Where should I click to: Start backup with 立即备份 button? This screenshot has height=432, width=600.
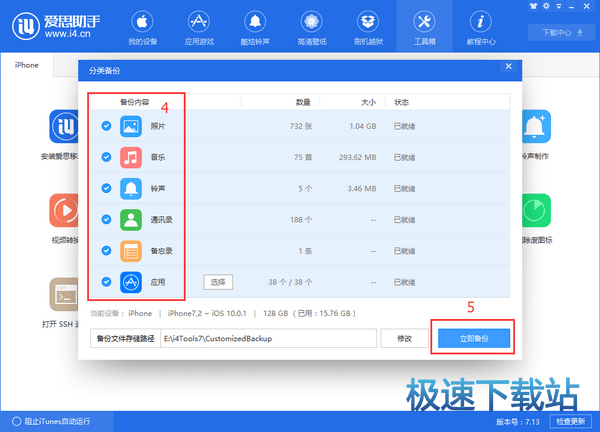coord(474,338)
